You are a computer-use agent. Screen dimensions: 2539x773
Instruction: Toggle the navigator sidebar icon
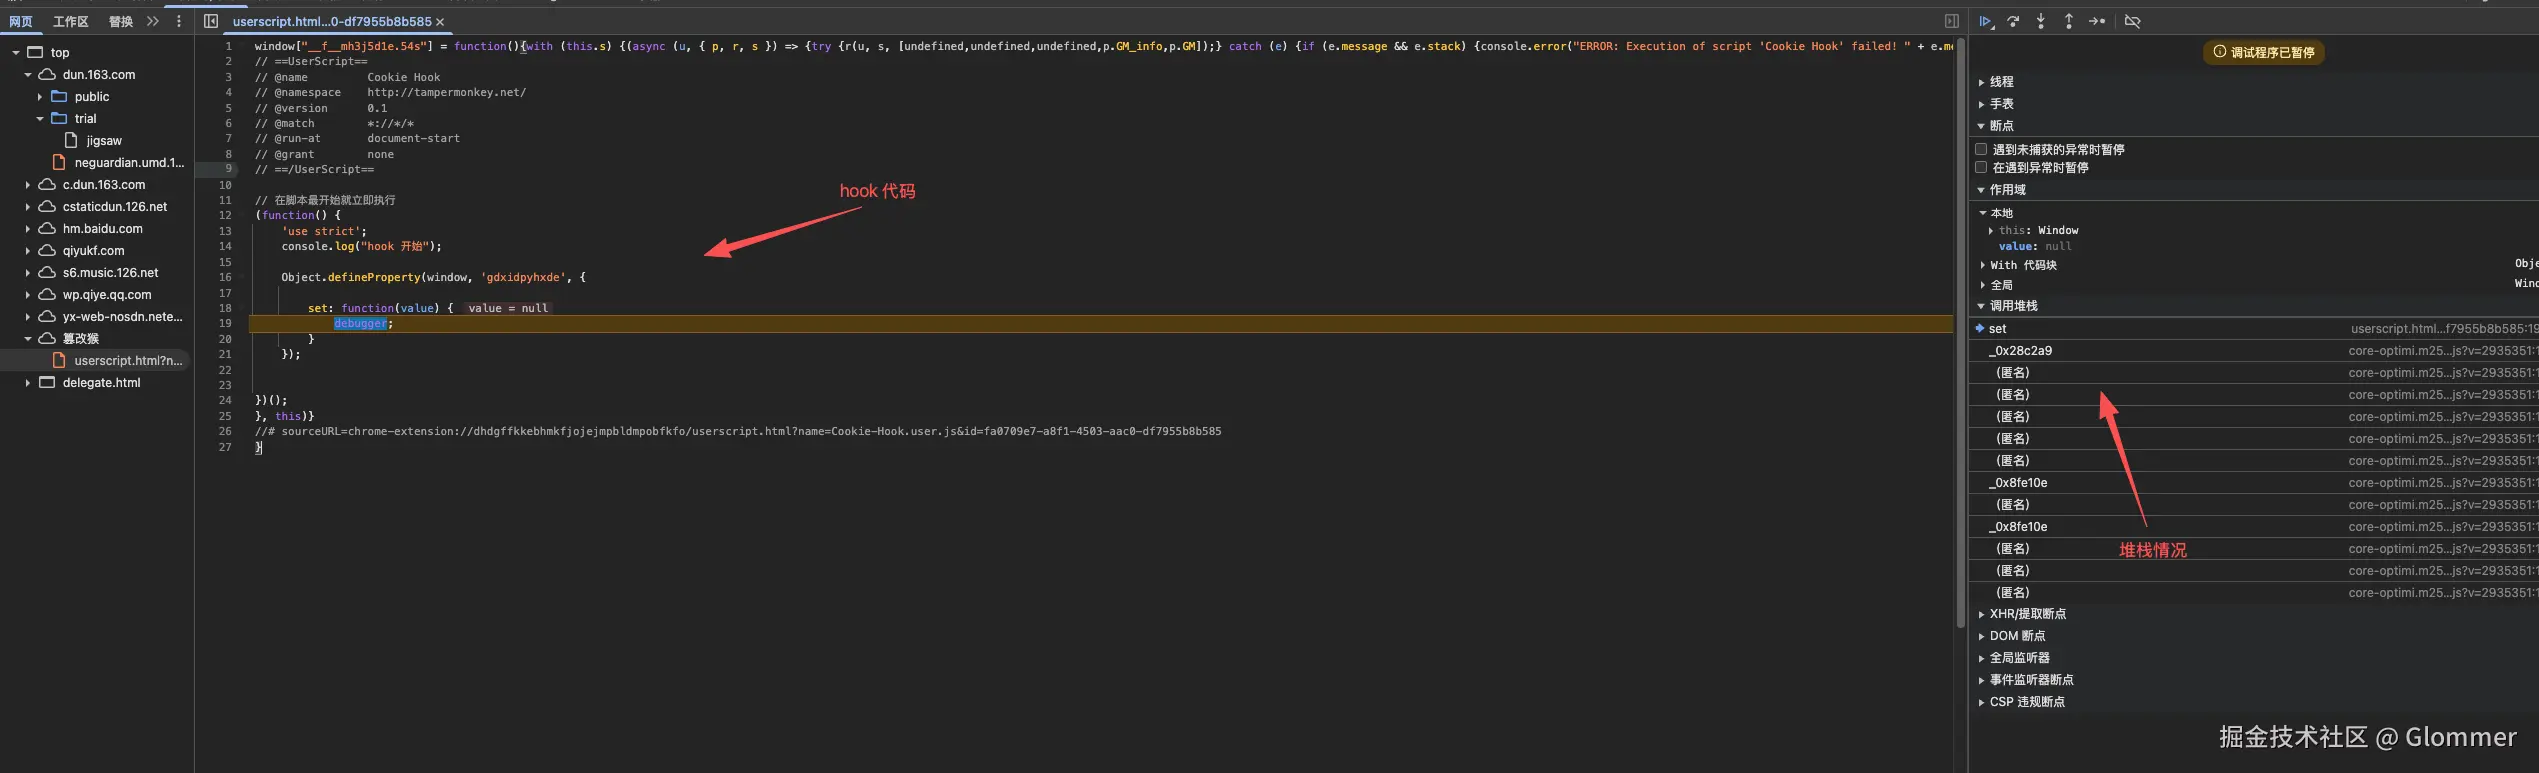pyautogui.click(x=211, y=21)
